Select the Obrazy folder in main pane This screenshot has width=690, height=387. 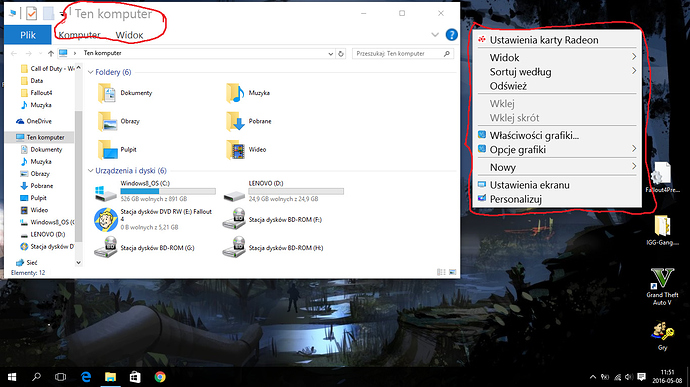point(119,122)
